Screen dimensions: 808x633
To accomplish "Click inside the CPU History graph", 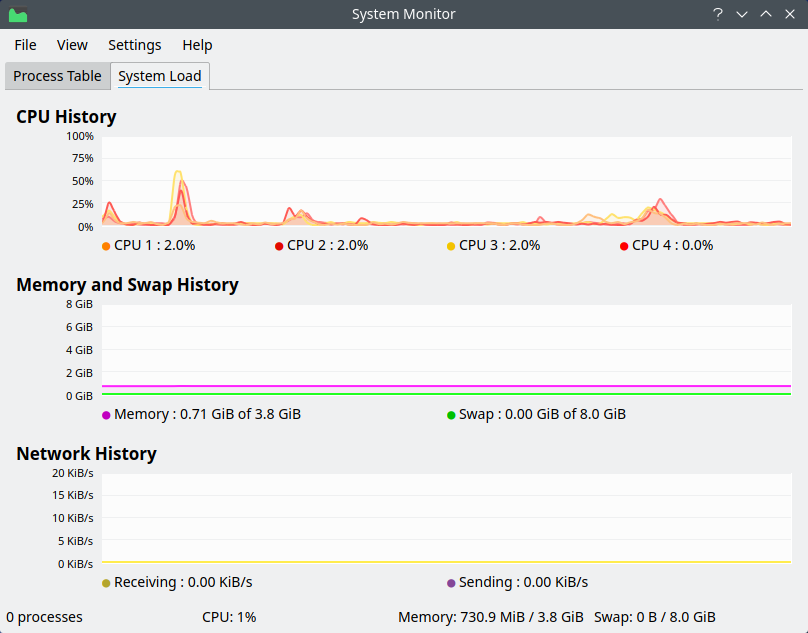I will tap(445, 182).
